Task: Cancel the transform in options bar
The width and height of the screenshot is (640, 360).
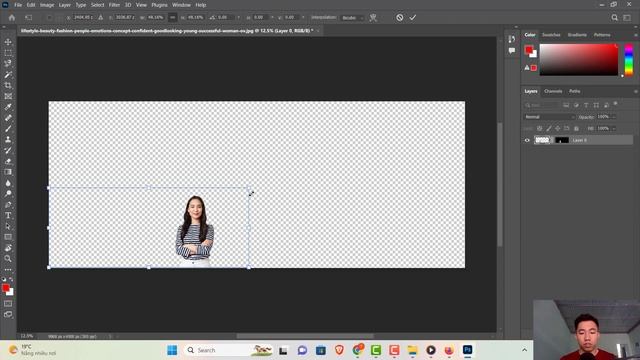Action: point(400,18)
